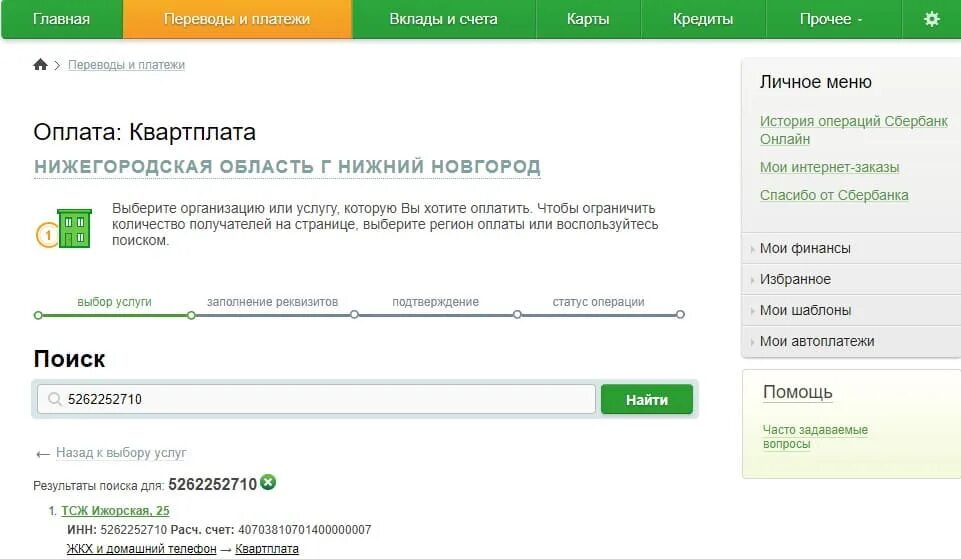961x559 pixels.
Task: Click the Оплата: Квартплата page title
Action: click(x=145, y=132)
